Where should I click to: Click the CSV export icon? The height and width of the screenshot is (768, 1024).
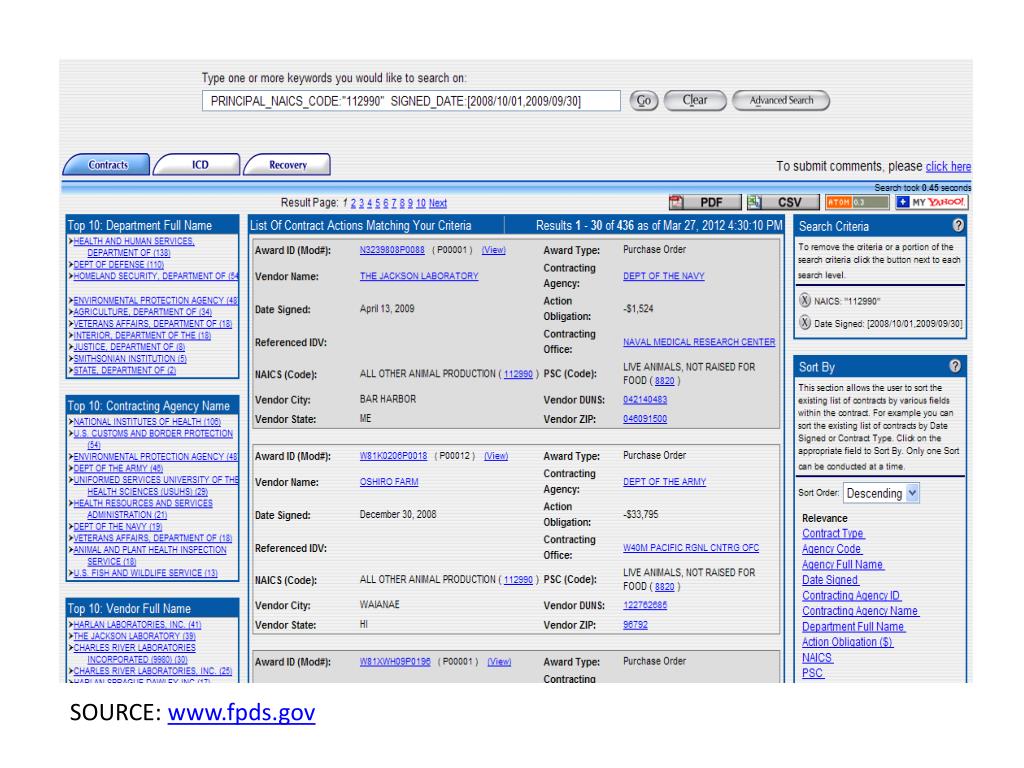click(x=783, y=202)
